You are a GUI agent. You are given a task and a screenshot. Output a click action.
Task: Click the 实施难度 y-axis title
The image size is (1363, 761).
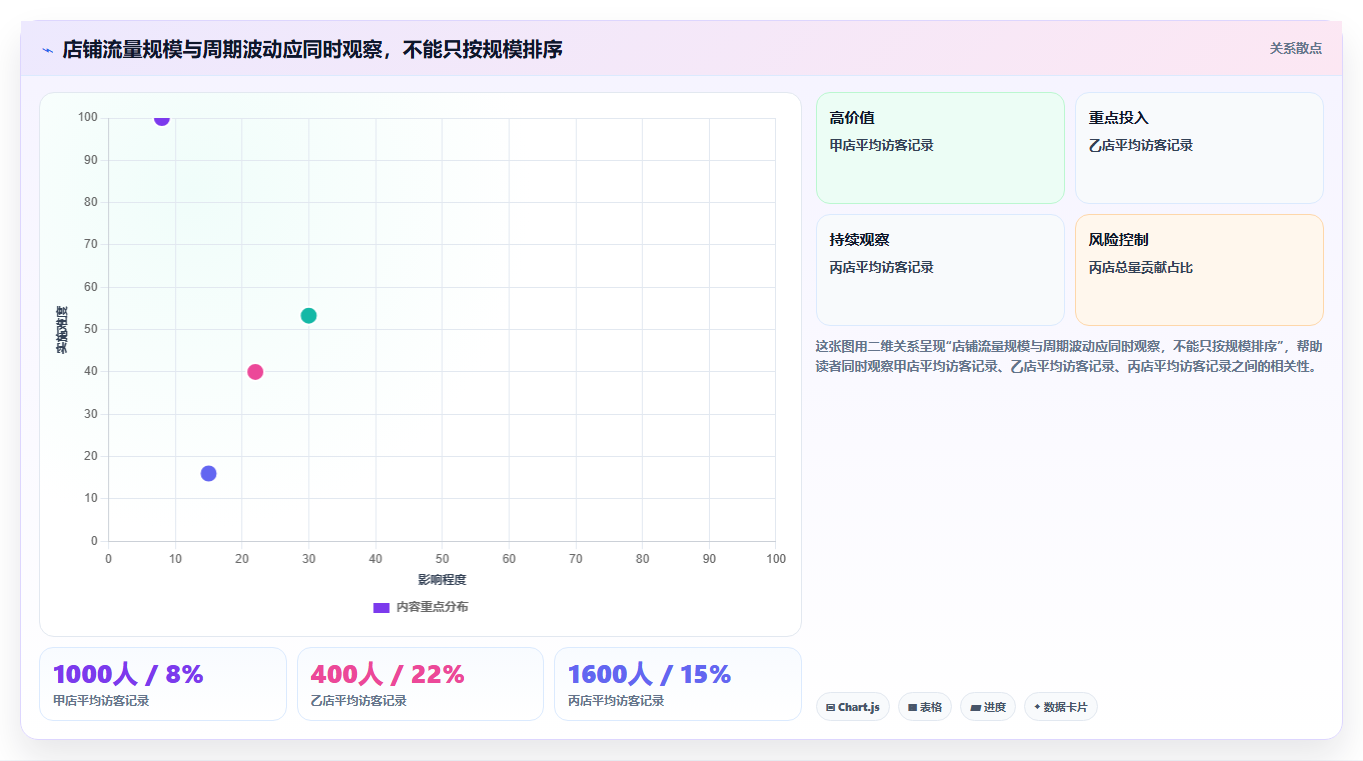coord(62,330)
